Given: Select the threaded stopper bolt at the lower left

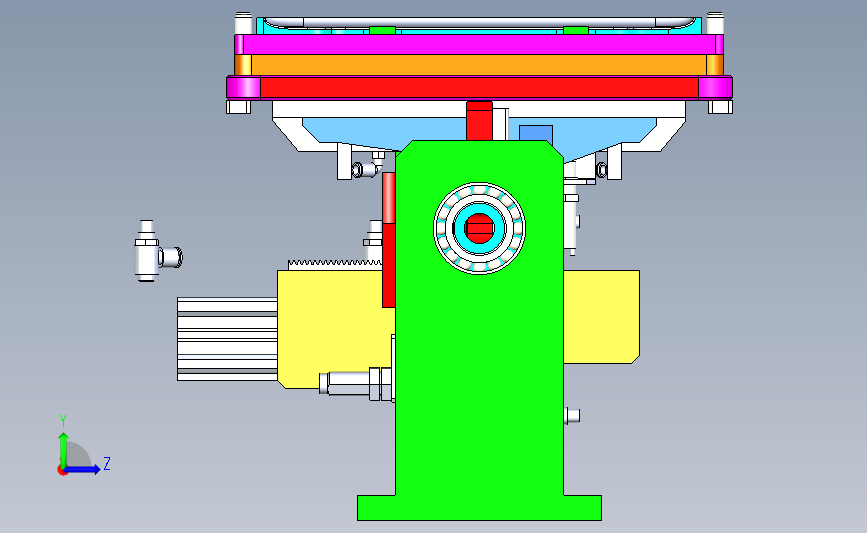Looking at the screenshot, I should click(x=356, y=383).
